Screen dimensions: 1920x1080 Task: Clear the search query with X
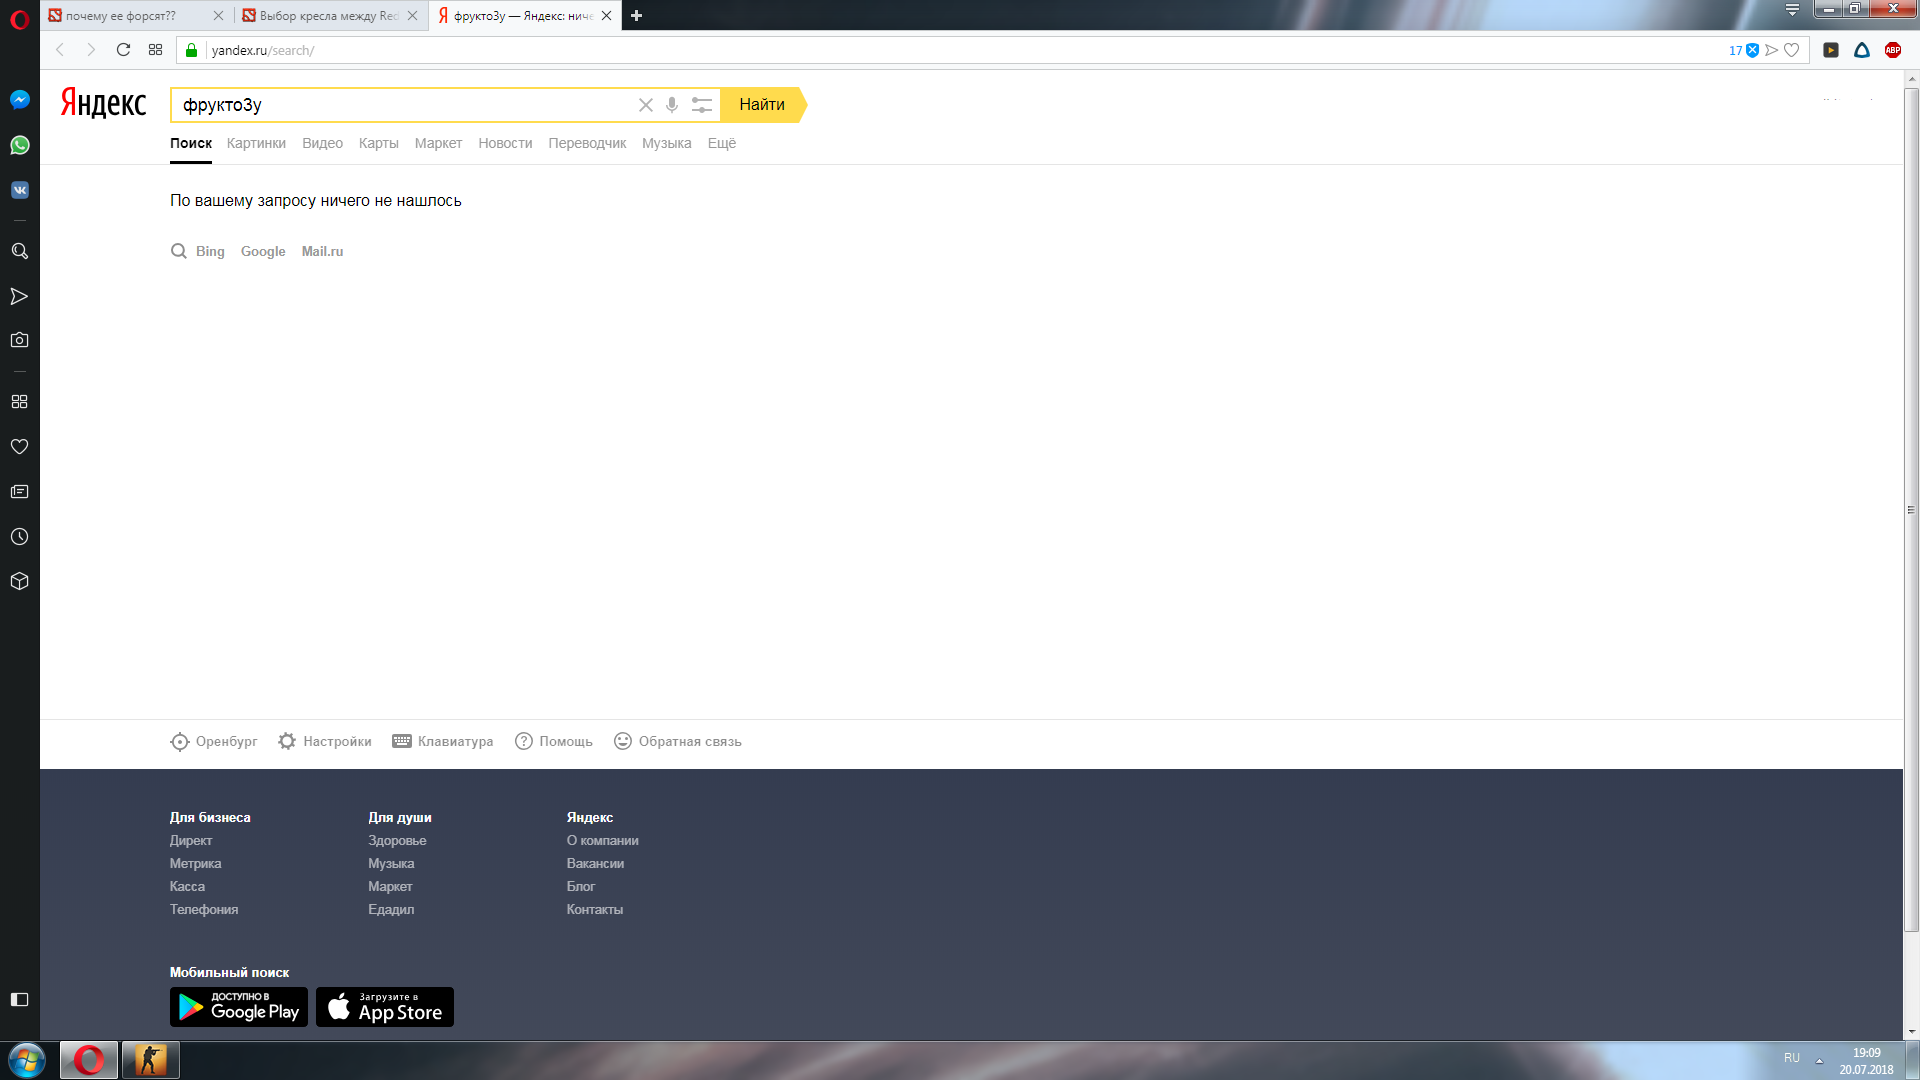point(645,105)
